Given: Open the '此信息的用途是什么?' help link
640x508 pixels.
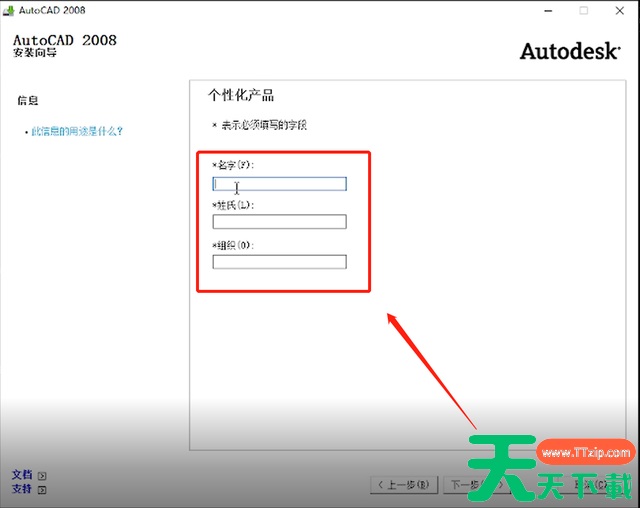Looking at the screenshot, I should tap(77, 131).
